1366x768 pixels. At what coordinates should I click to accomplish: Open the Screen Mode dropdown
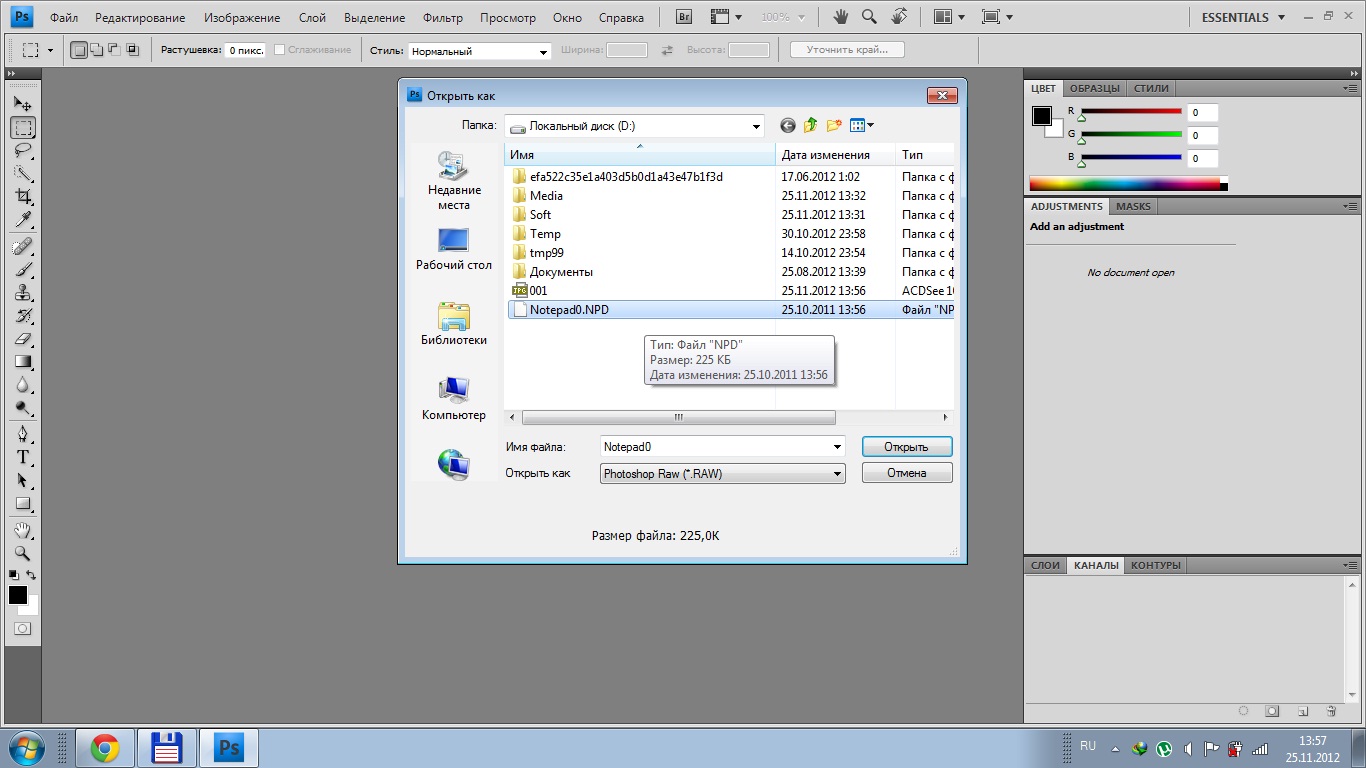tap(997, 17)
